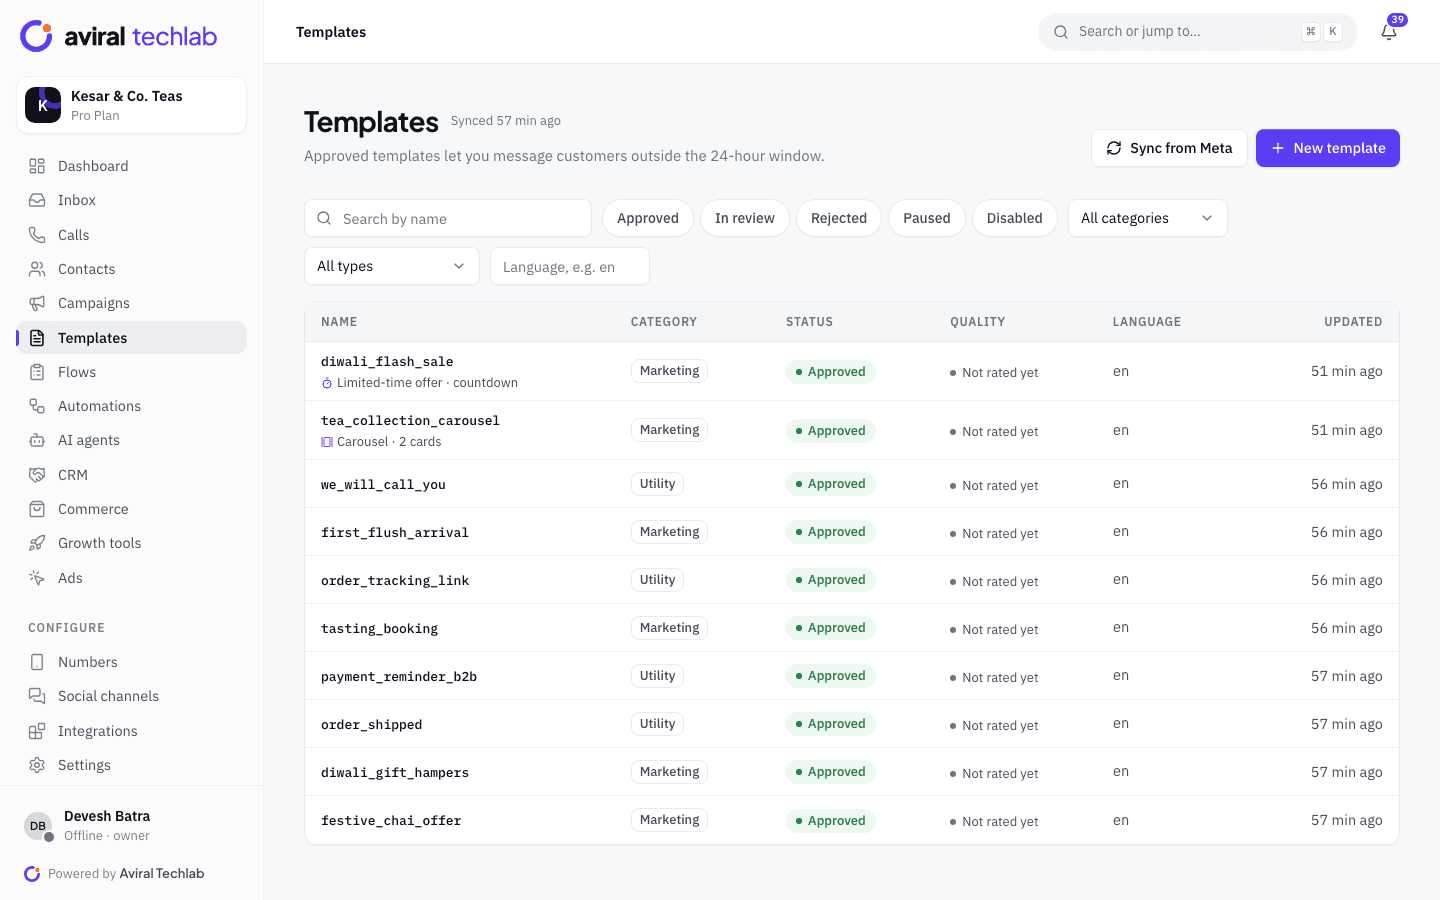Go to Templates in the sidebar
This screenshot has height=900, width=1440.
click(x=132, y=338)
